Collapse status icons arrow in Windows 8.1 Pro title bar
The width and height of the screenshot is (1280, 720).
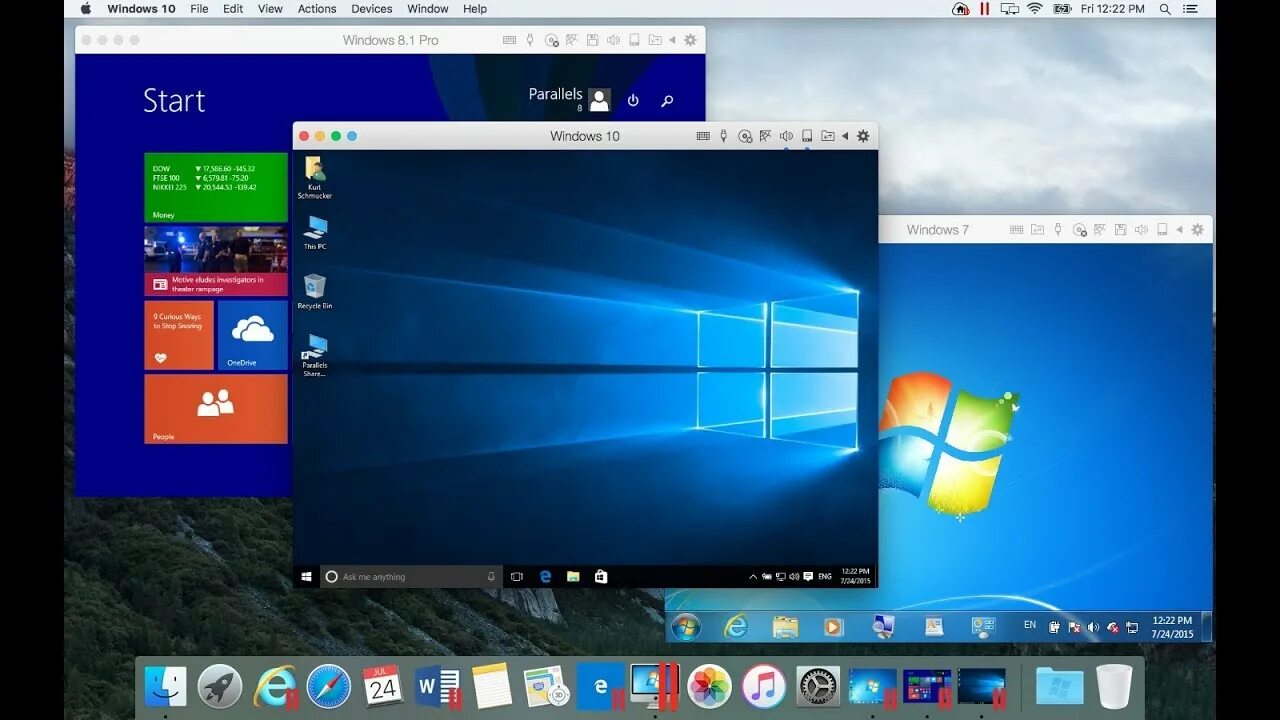[x=672, y=40]
